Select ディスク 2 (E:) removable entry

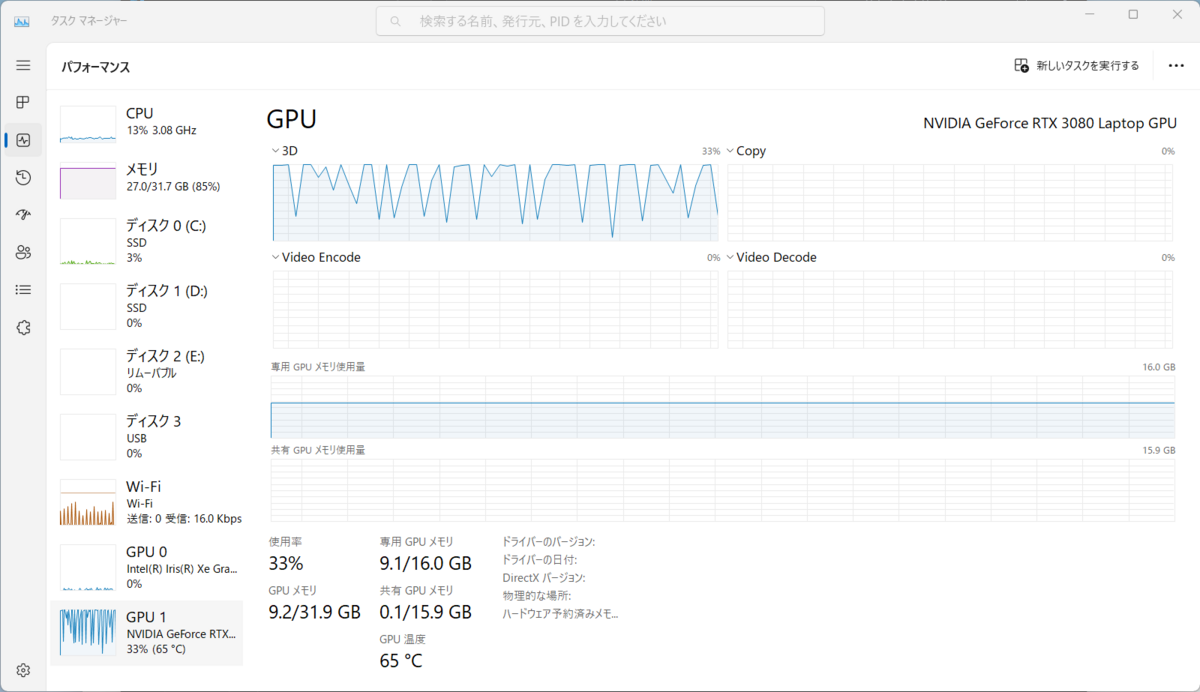(147, 371)
